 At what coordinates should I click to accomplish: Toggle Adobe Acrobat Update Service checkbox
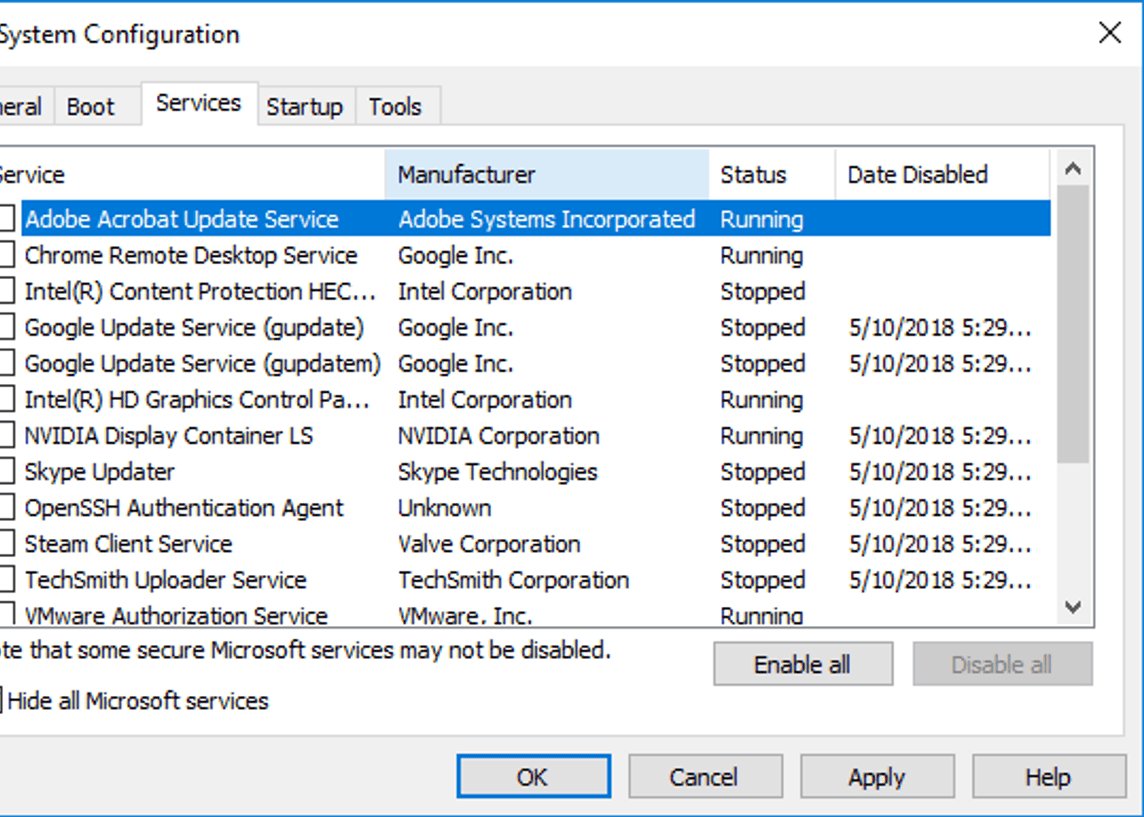click(6, 219)
